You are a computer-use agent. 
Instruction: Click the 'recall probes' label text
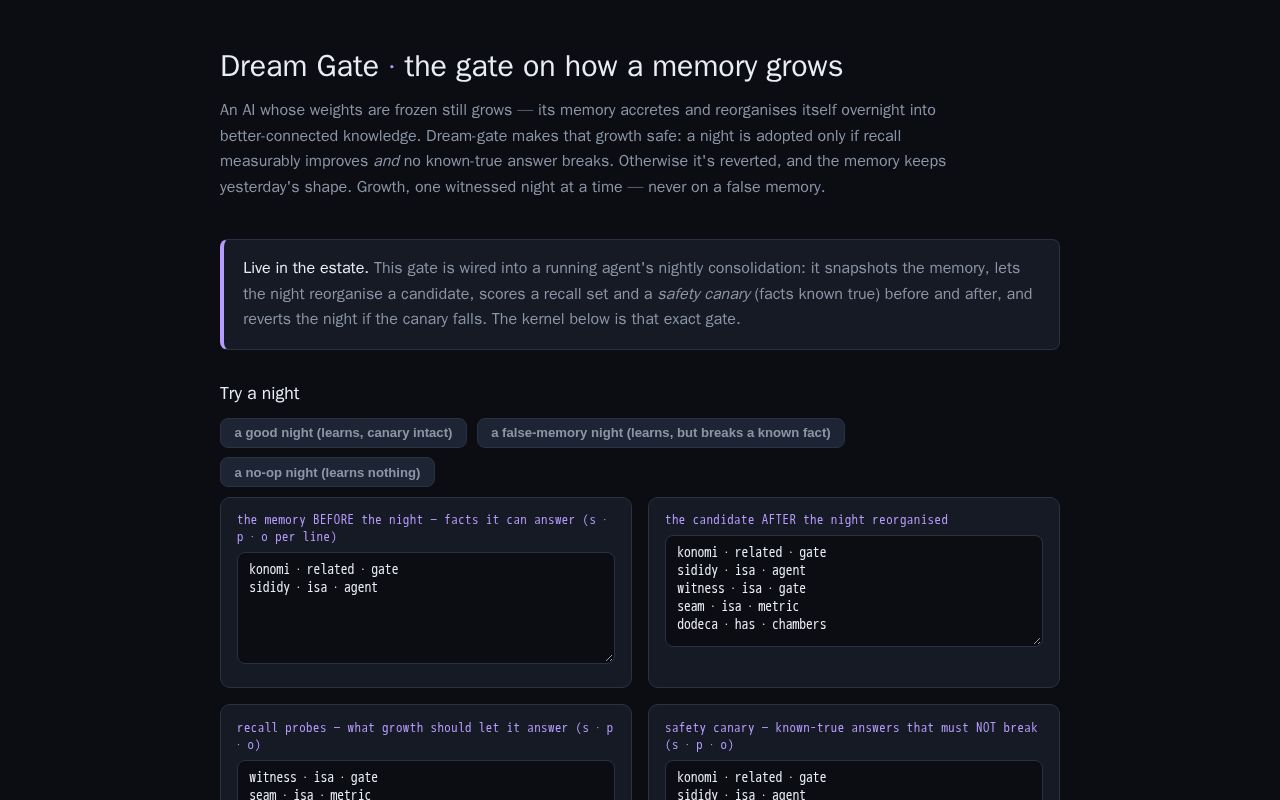click(x=280, y=728)
